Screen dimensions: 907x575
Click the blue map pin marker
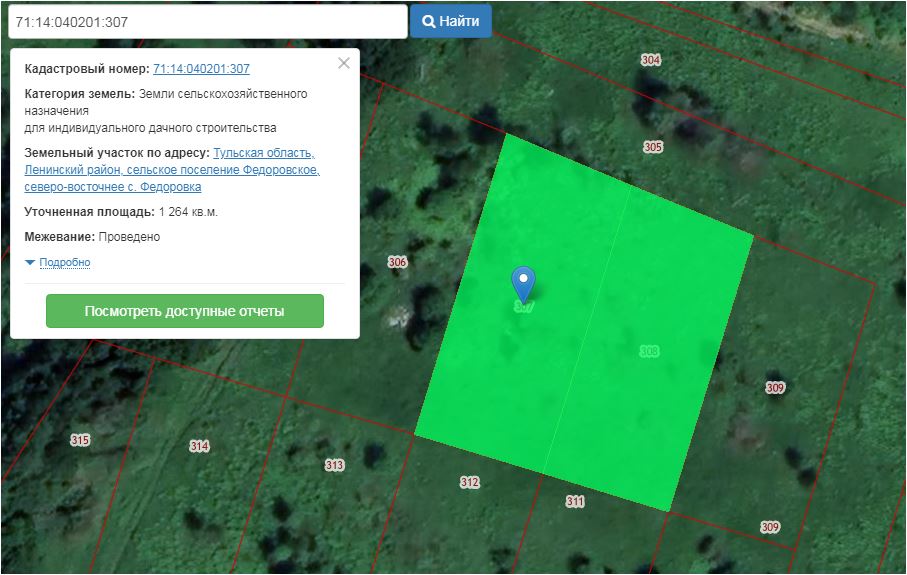(x=523, y=281)
